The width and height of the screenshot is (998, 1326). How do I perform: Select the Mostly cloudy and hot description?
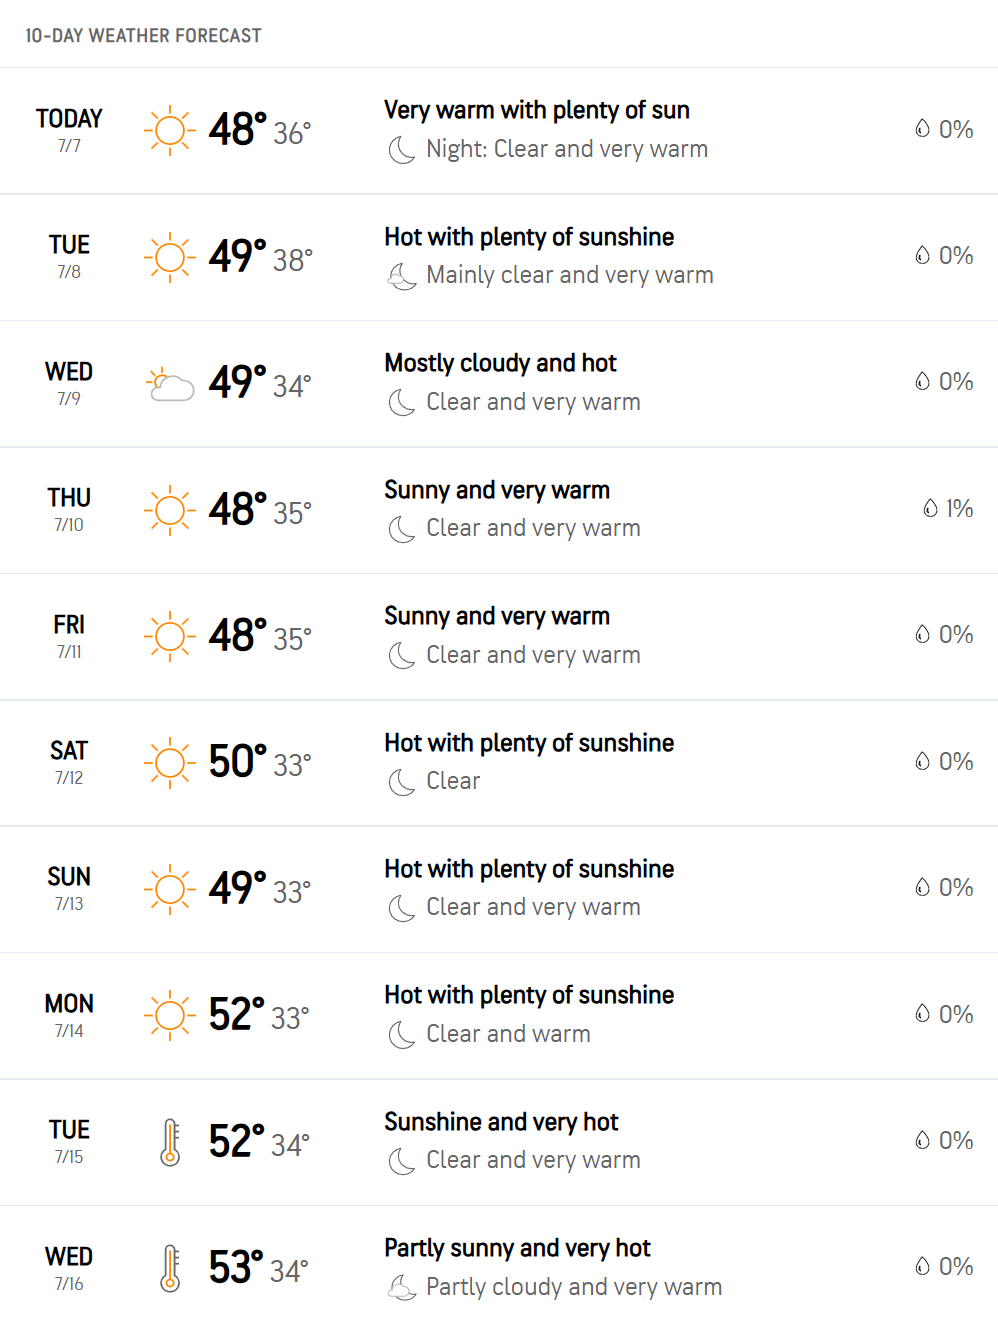click(500, 363)
